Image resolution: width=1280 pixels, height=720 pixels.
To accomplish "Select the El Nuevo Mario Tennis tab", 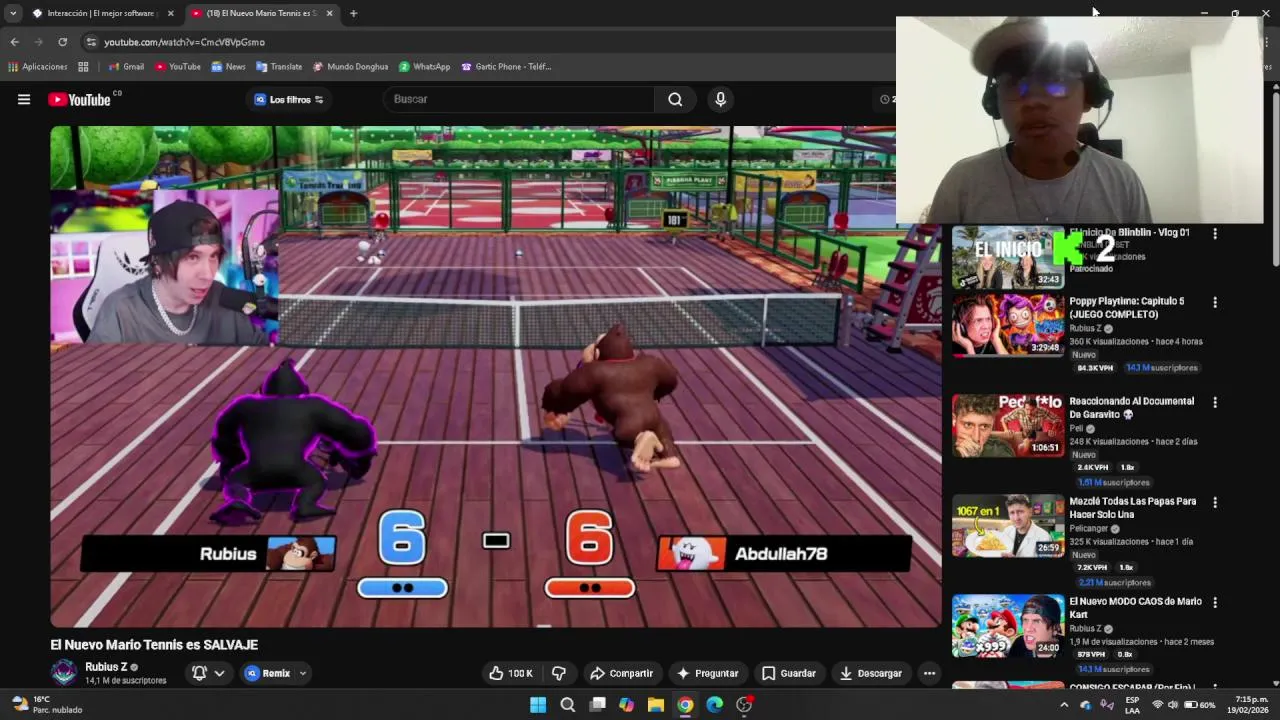I will 262,13.
